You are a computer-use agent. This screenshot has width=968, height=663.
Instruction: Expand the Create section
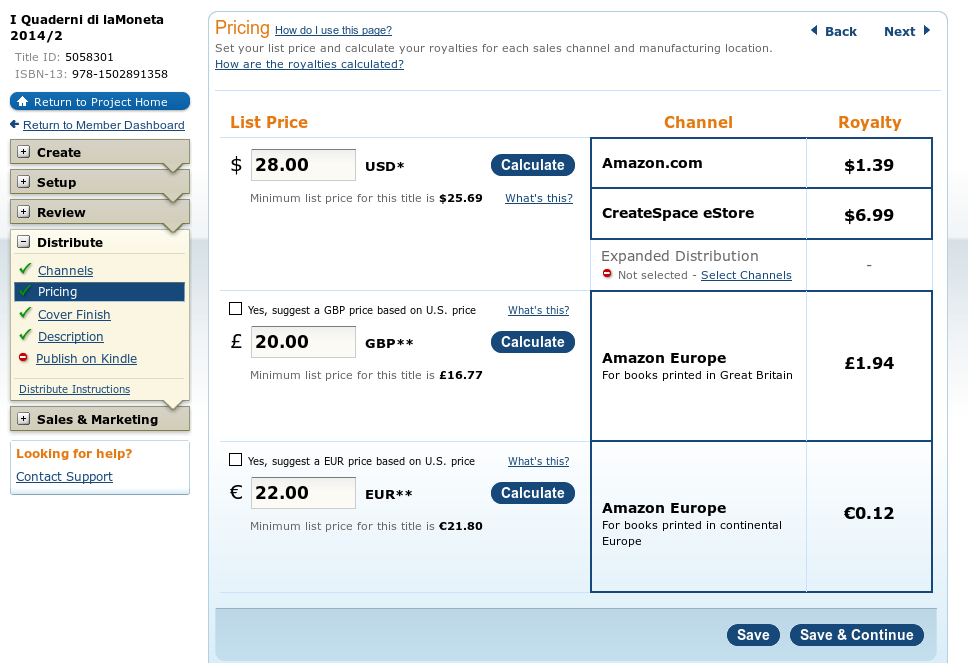point(23,152)
